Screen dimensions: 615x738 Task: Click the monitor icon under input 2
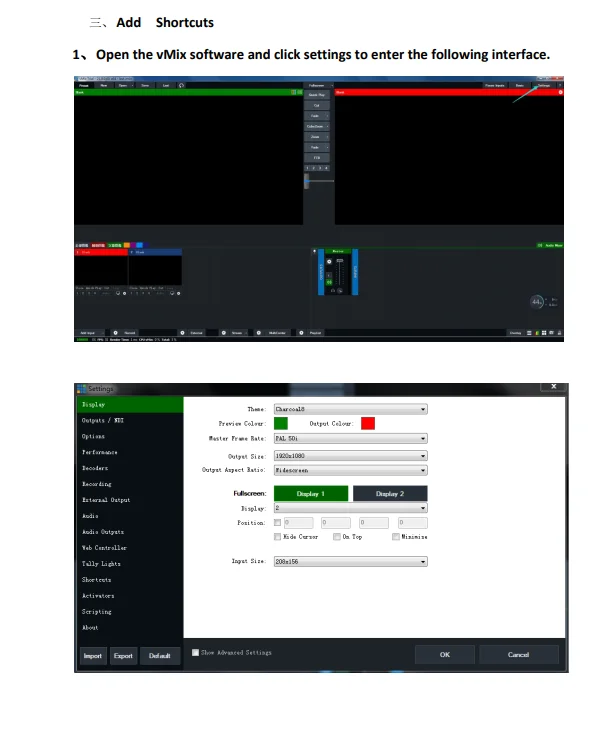coord(172,293)
